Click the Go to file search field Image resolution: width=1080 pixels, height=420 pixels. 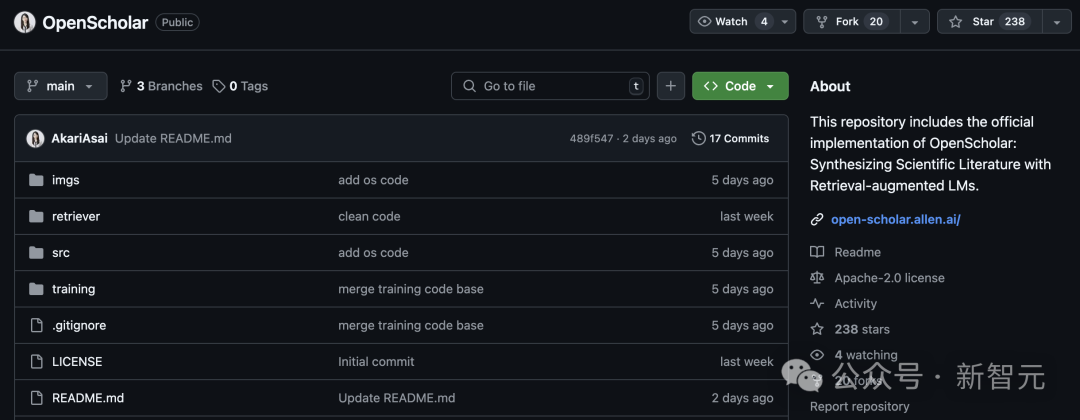coord(550,86)
